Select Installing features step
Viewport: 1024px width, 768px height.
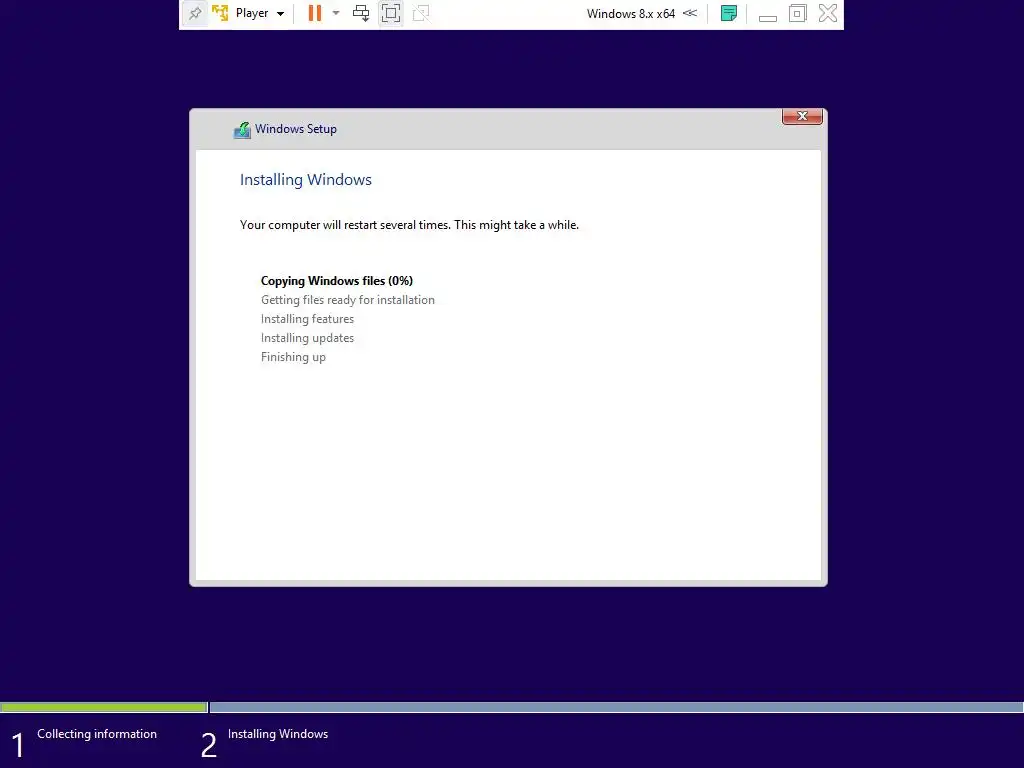point(308,319)
